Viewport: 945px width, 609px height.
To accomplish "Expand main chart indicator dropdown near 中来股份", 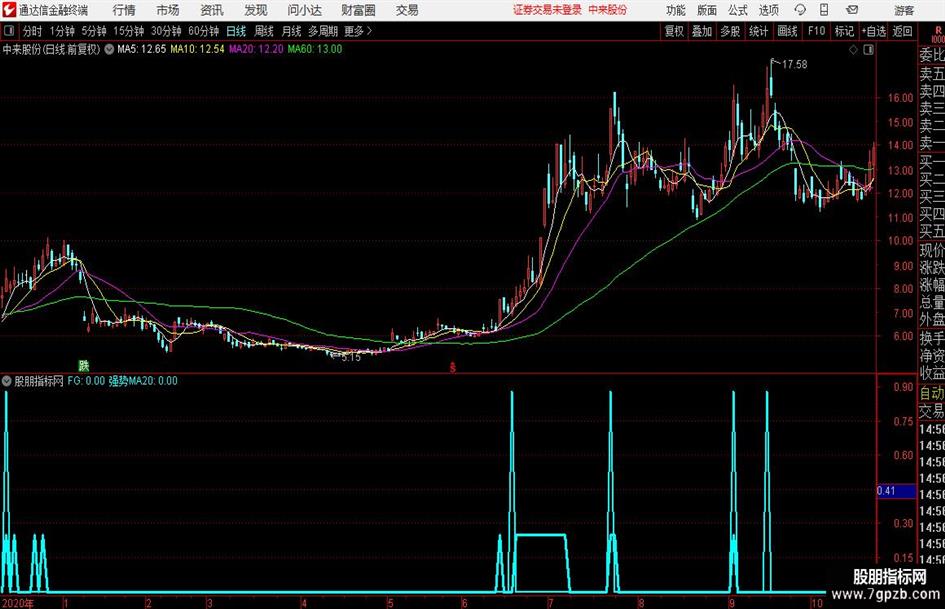I will [x=109, y=49].
